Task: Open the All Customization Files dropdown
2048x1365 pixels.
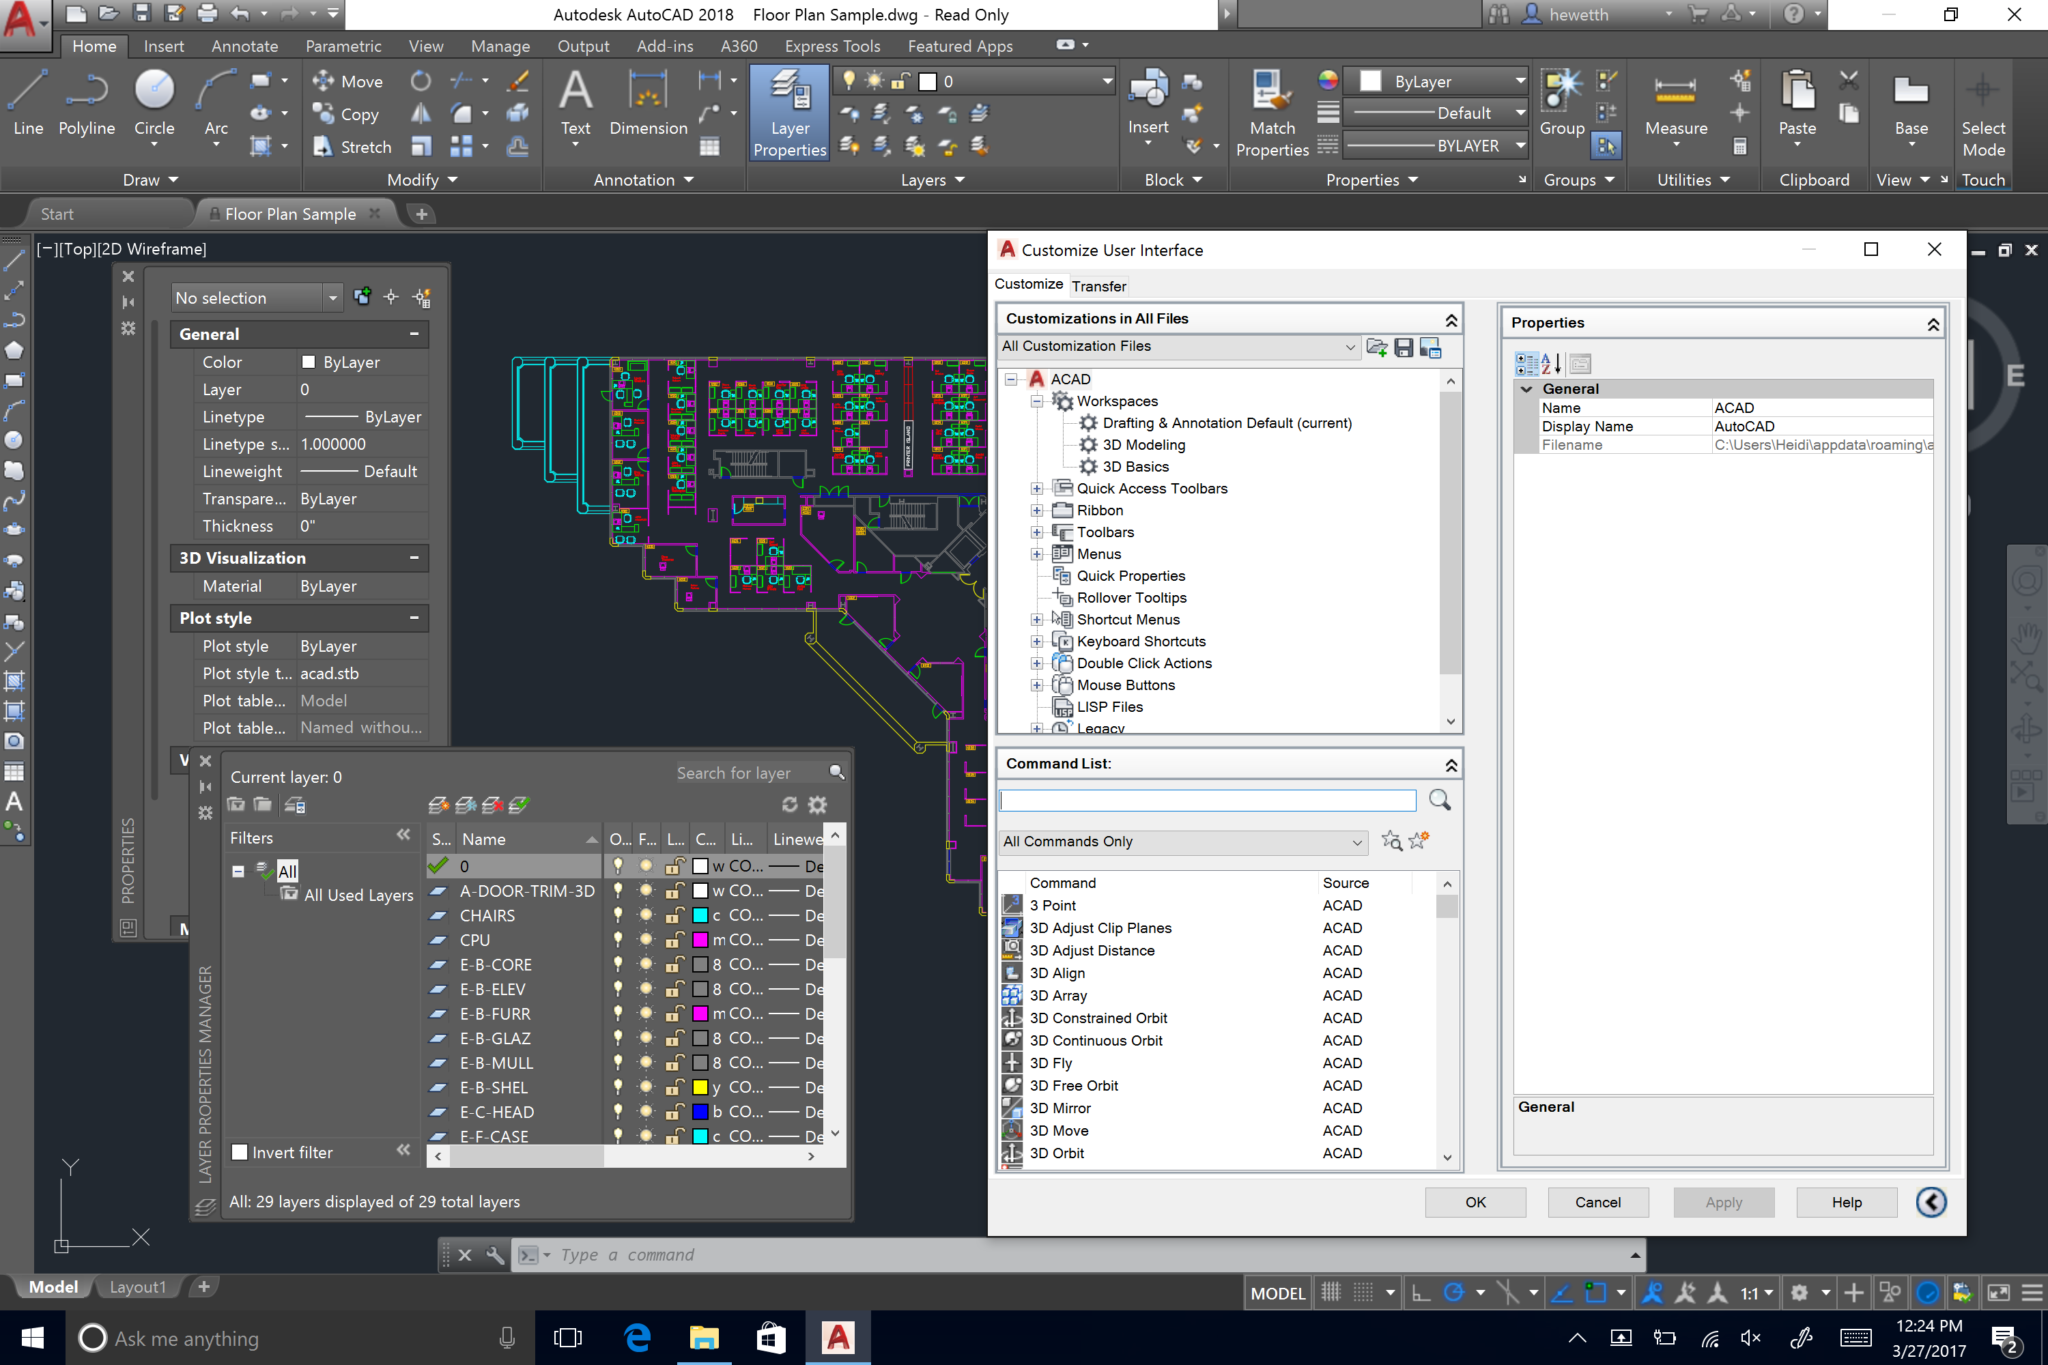Action: [x=1179, y=346]
